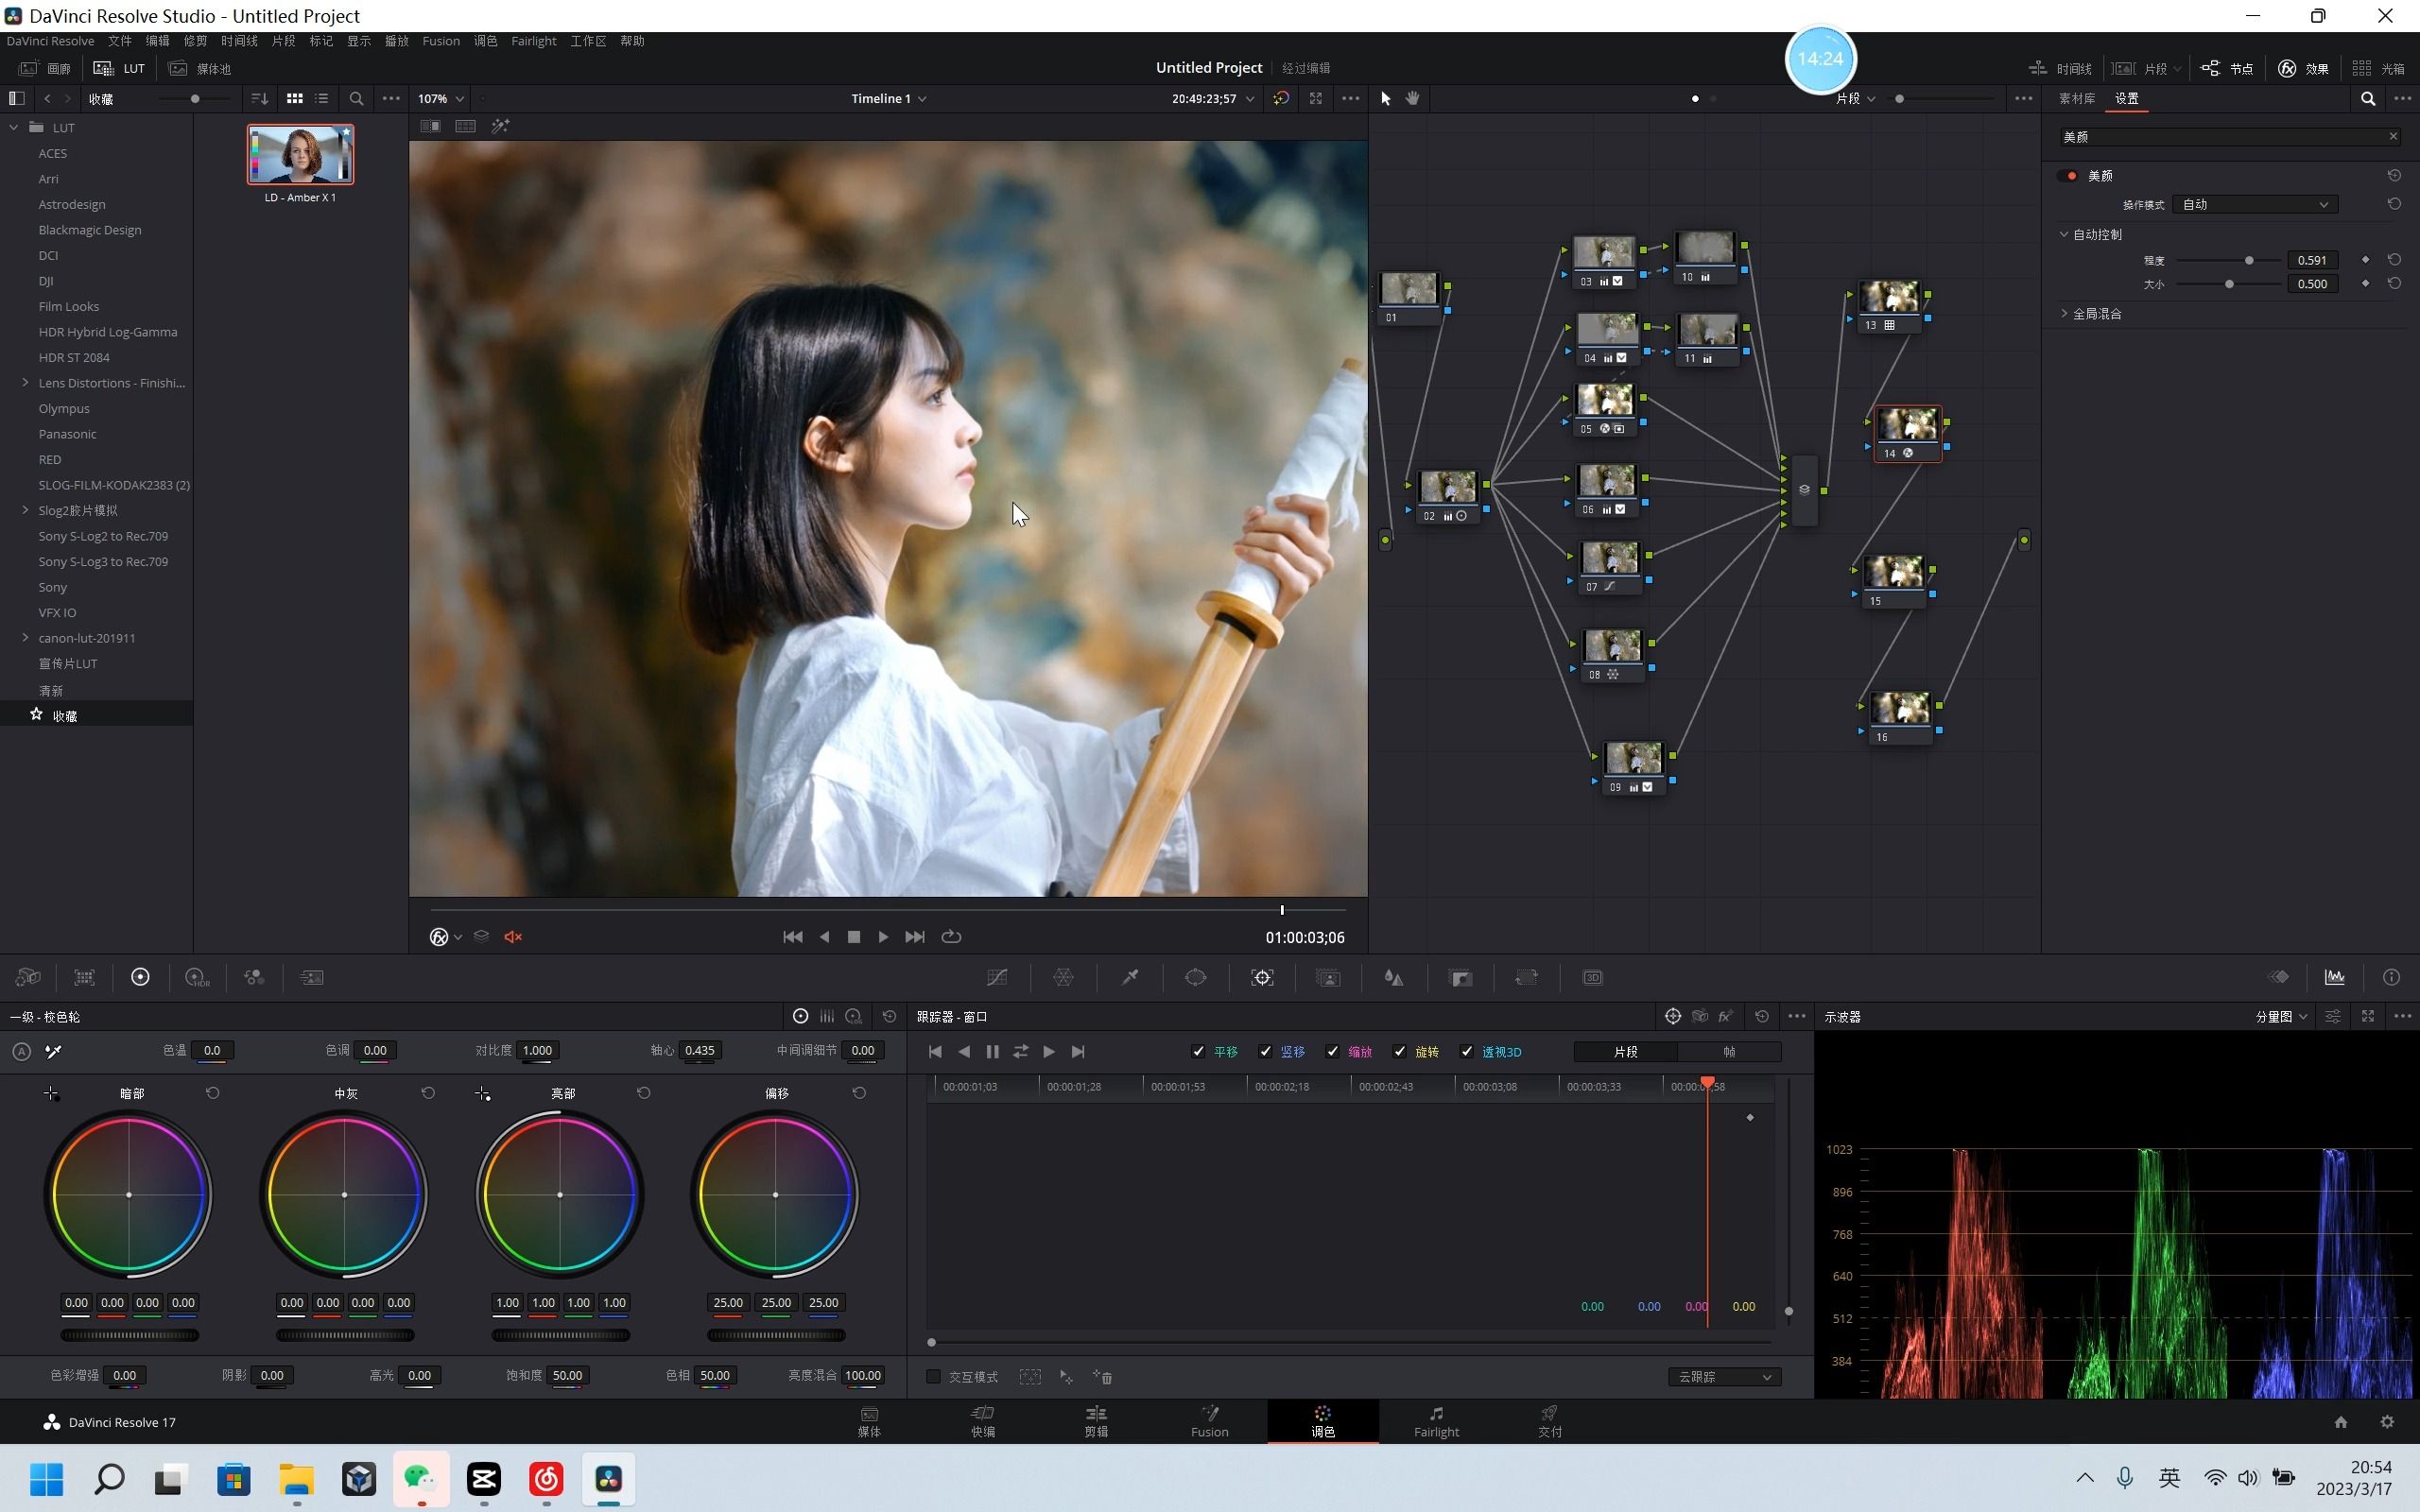This screenshot has width=2420, height=1512.
Task: Switch to the Fairlight page tab
Action: 1436,1420
